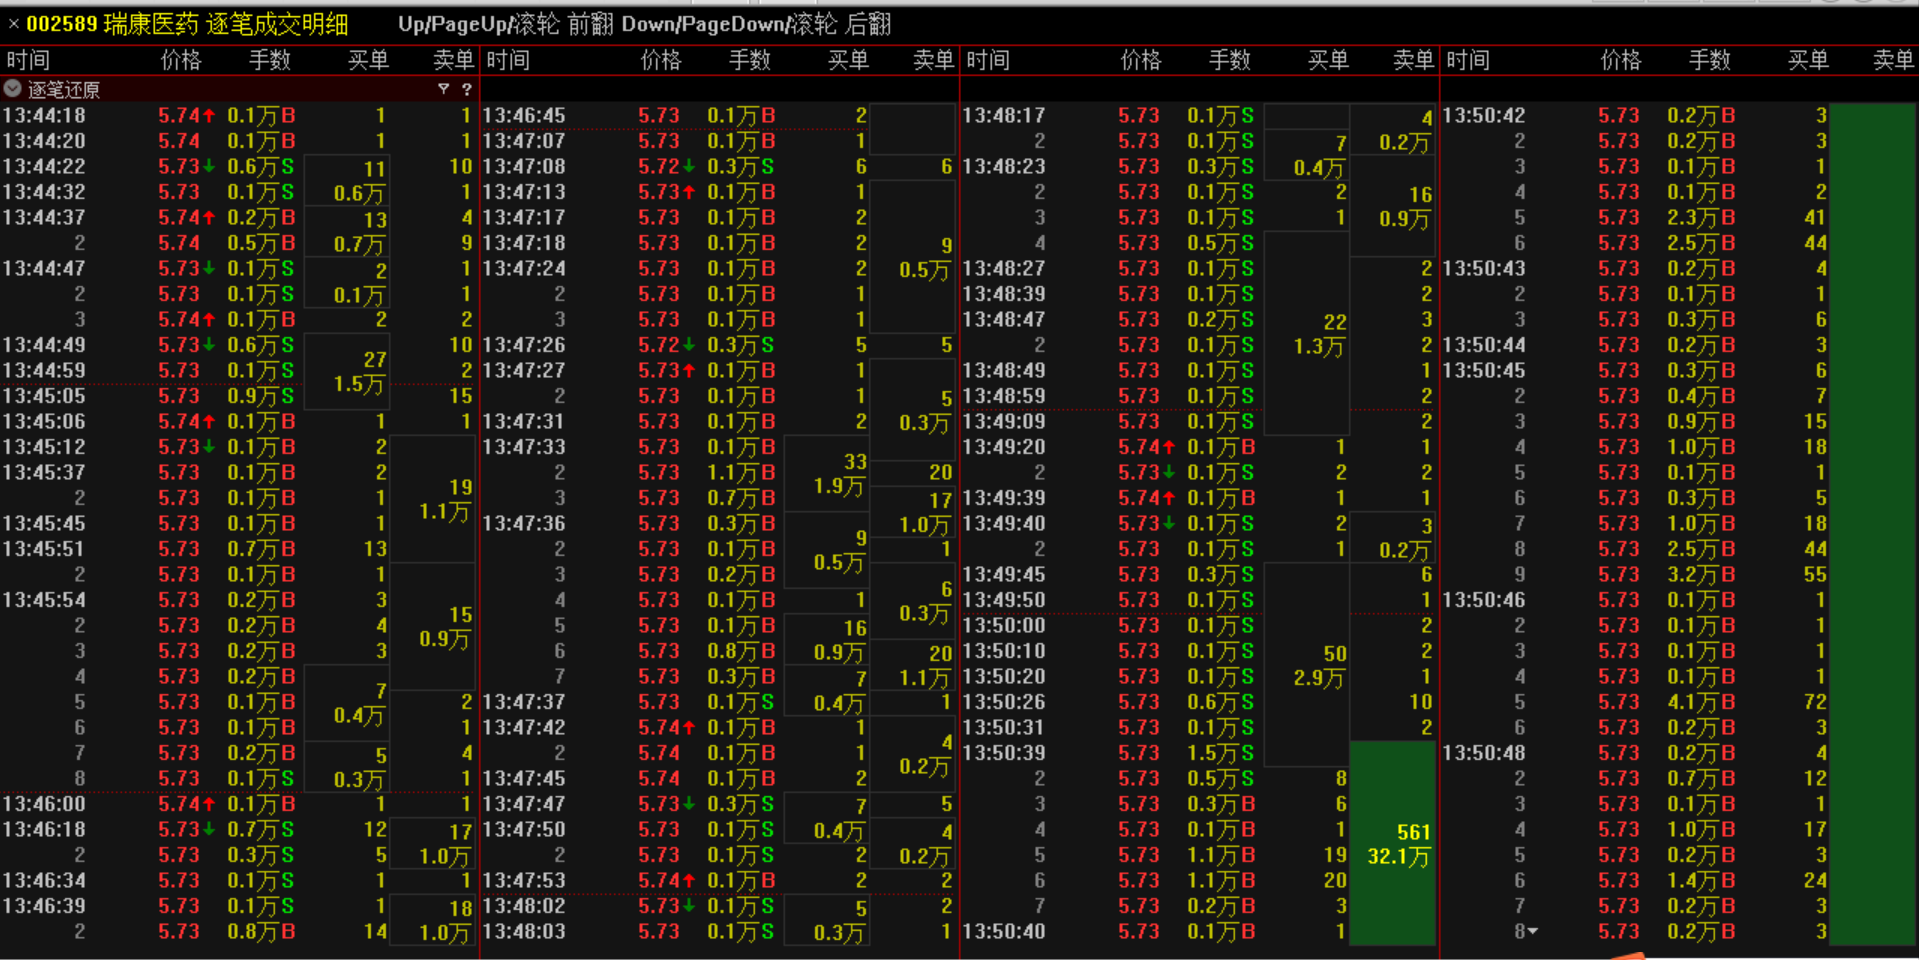Screen dimensions: 1919x960
Task: Click the 时间 header above 13:46:45
Action: (508, 60)
